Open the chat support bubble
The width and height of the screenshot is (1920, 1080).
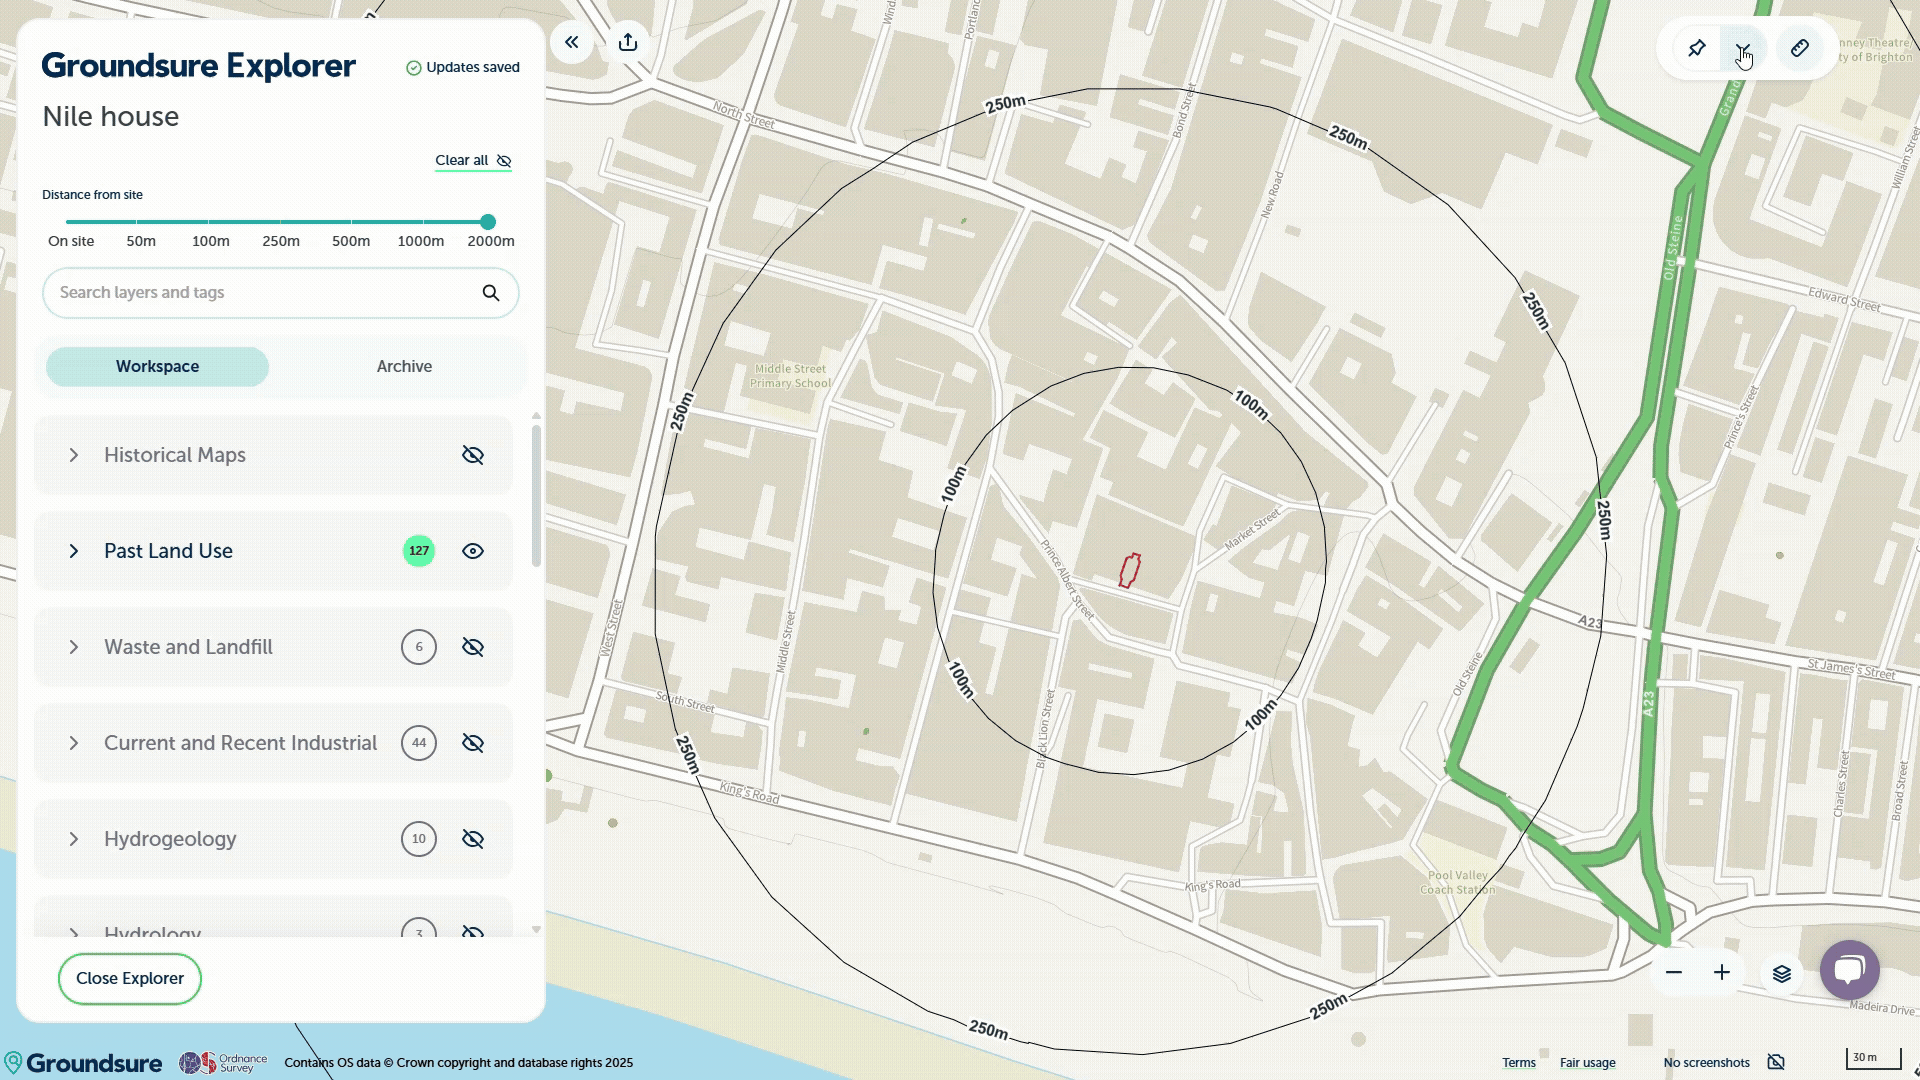pos(1849,968)
